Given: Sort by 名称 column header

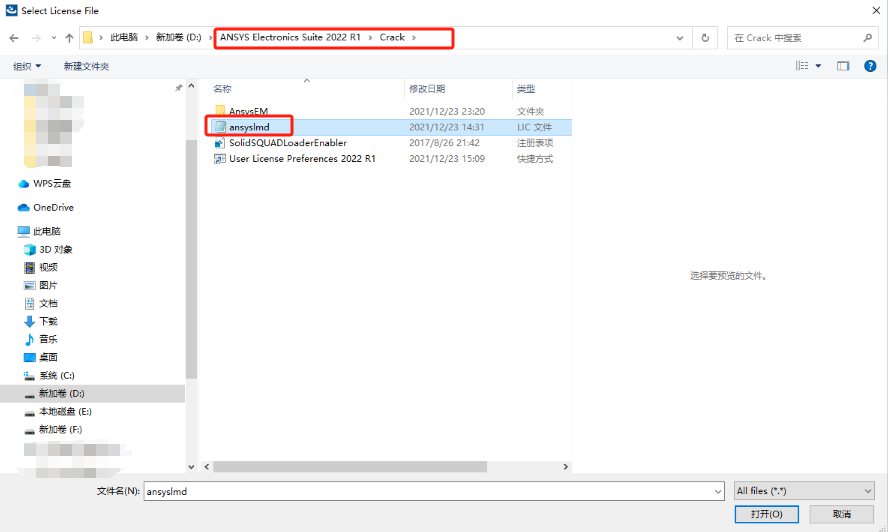Looking at the screenshot, I should coord(222,89).
